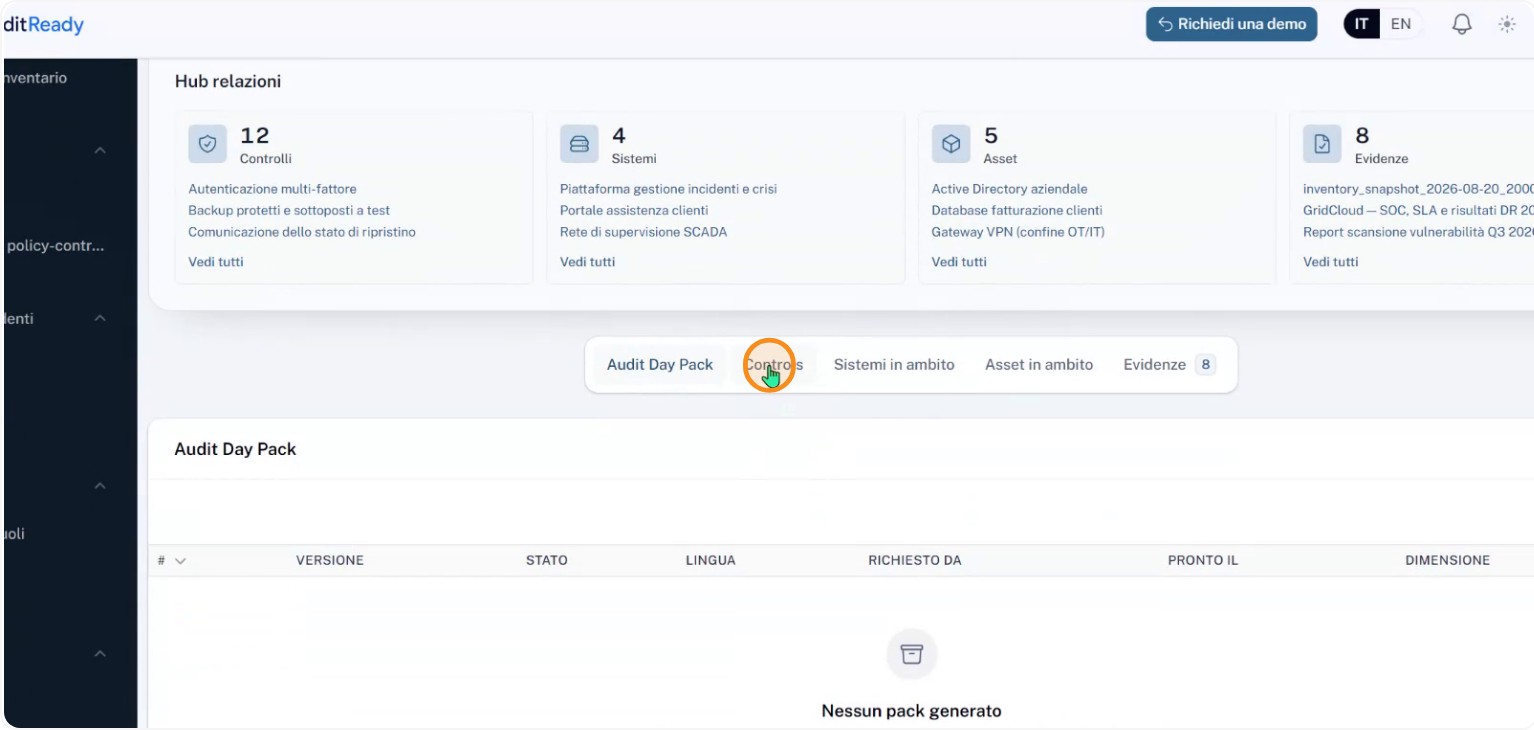The width and height of the screenshot is (1534, 730).
Task: Click the LINGUA column header
Action: point(711,561)
